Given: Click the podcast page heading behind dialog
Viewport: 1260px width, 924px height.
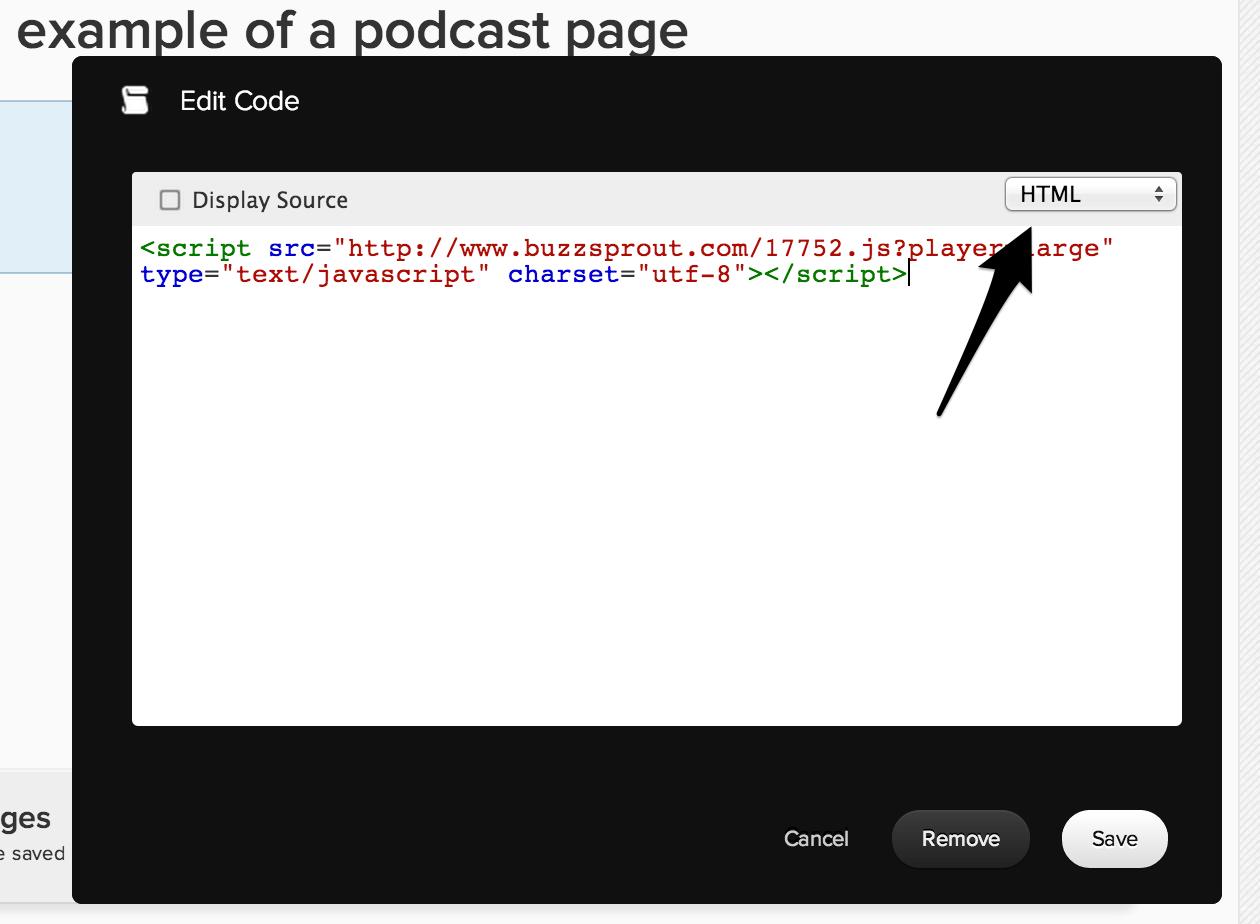Looking at the screenshot, I should tap(352, 30).
